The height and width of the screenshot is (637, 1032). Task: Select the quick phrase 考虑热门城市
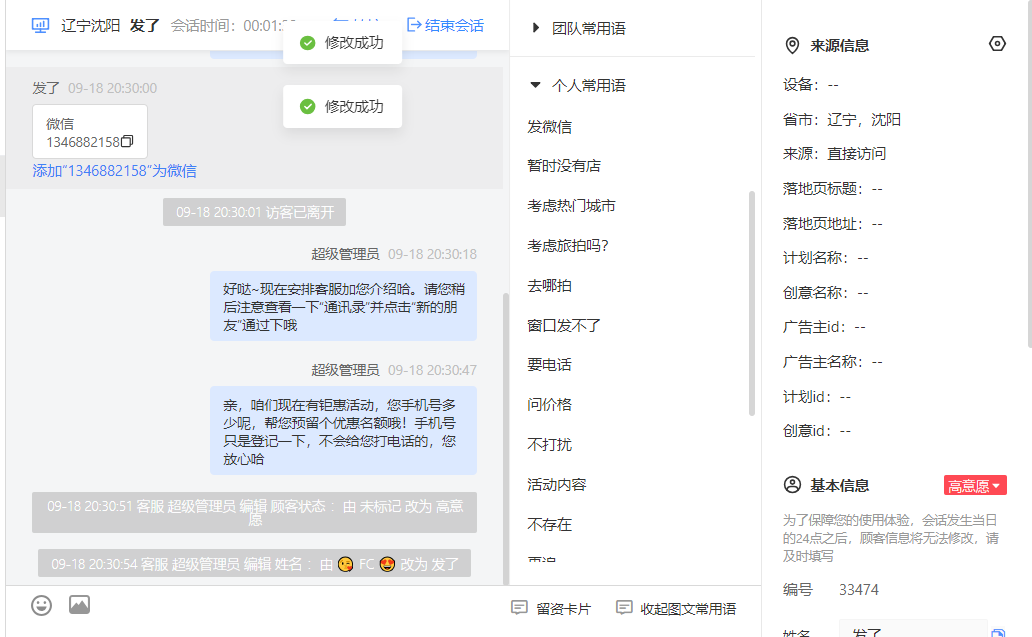[571, 206]
